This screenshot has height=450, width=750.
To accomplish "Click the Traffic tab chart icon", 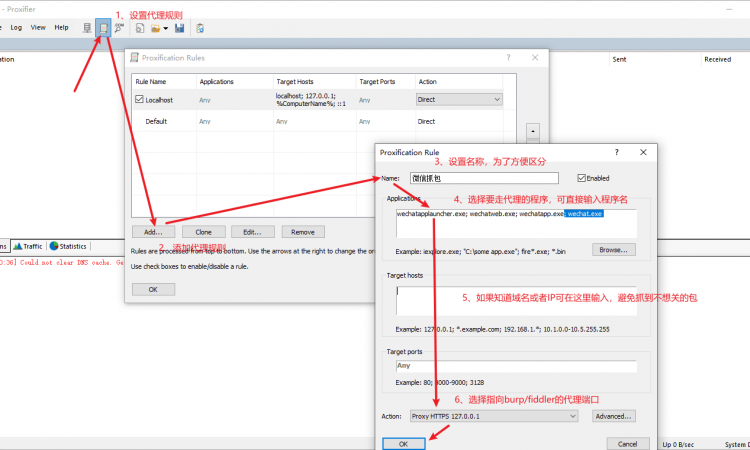I will click(18, 246).
